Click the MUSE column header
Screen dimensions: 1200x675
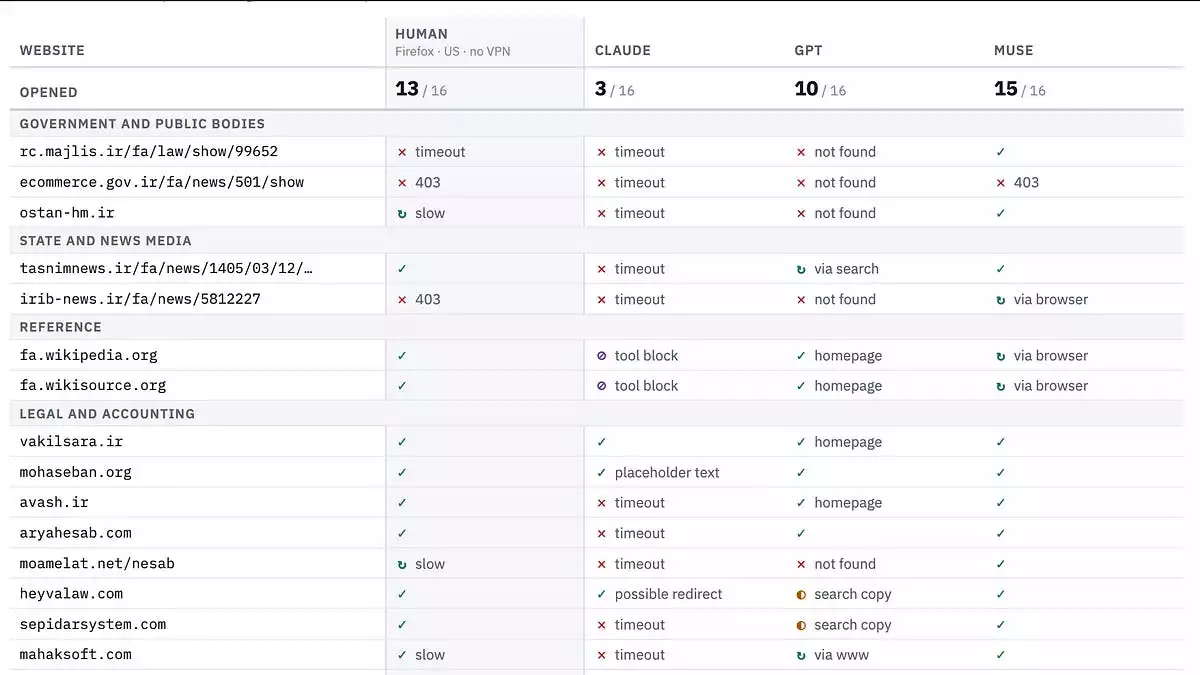tap(1014, 50)
